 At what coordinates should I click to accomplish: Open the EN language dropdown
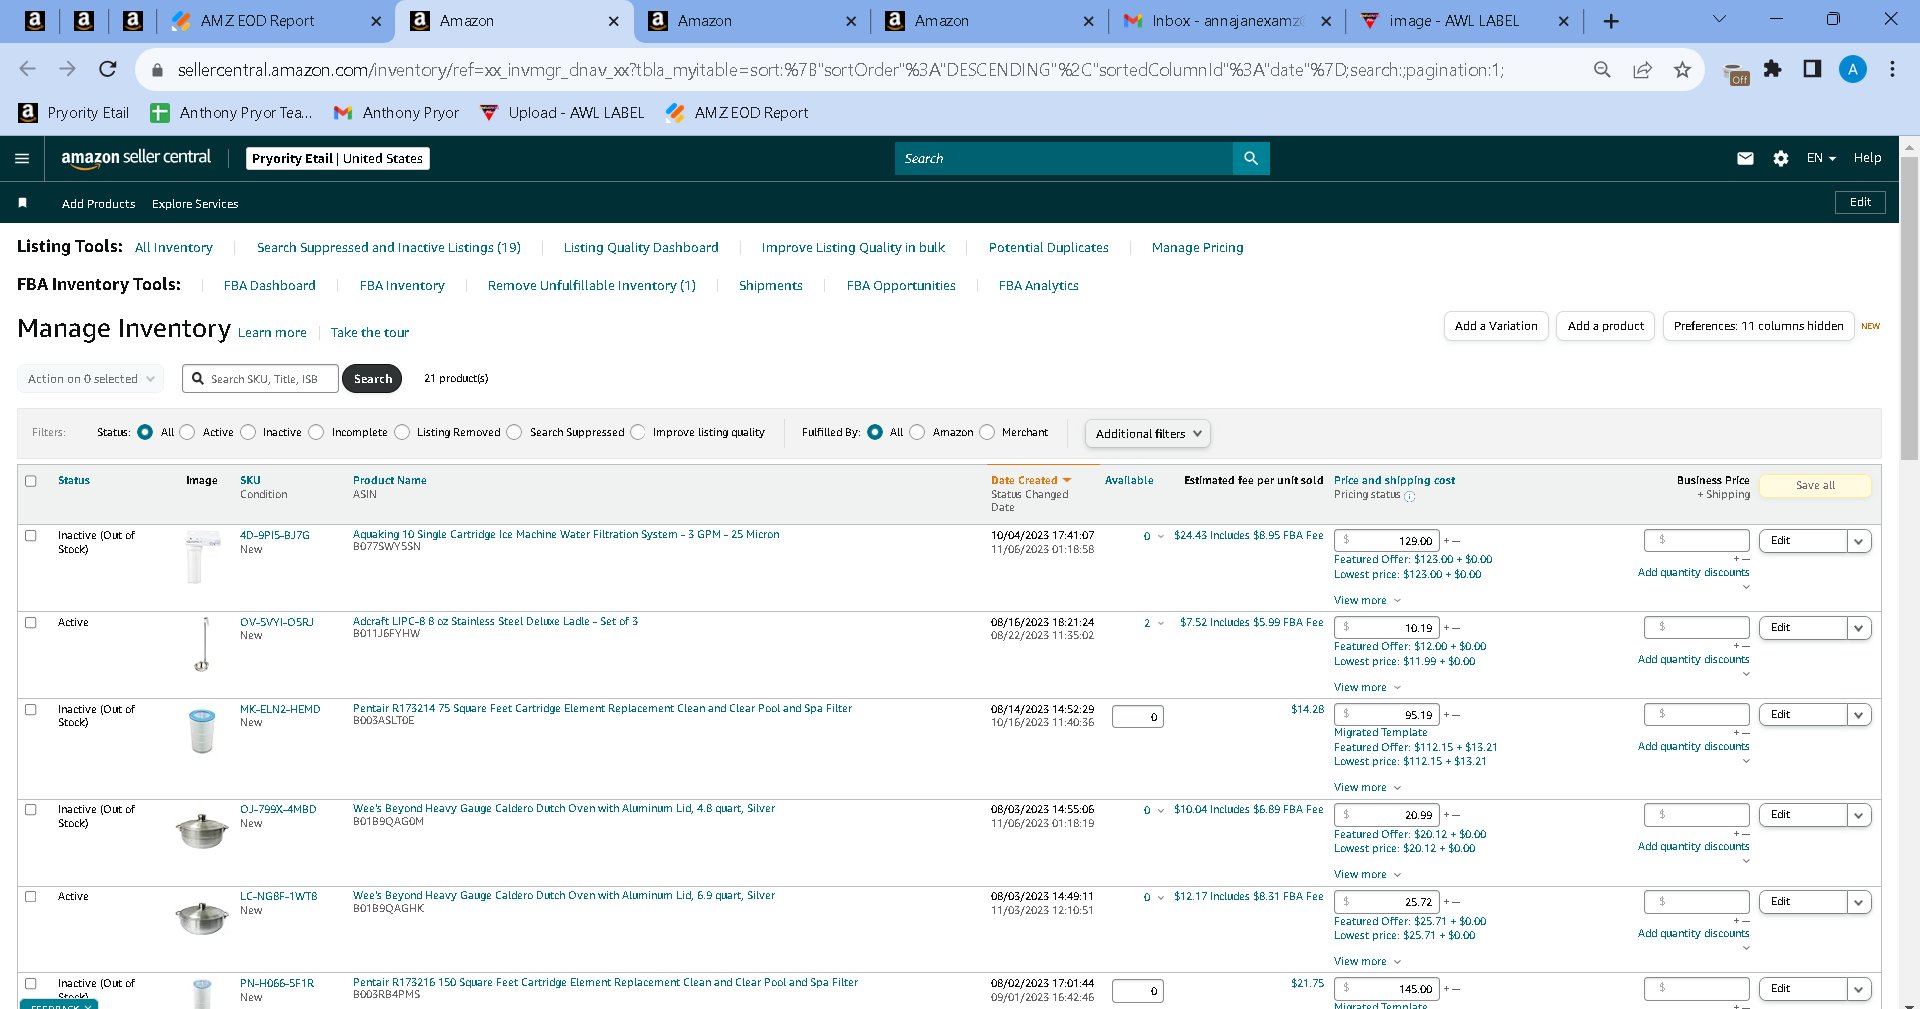tap(1821, 158)
